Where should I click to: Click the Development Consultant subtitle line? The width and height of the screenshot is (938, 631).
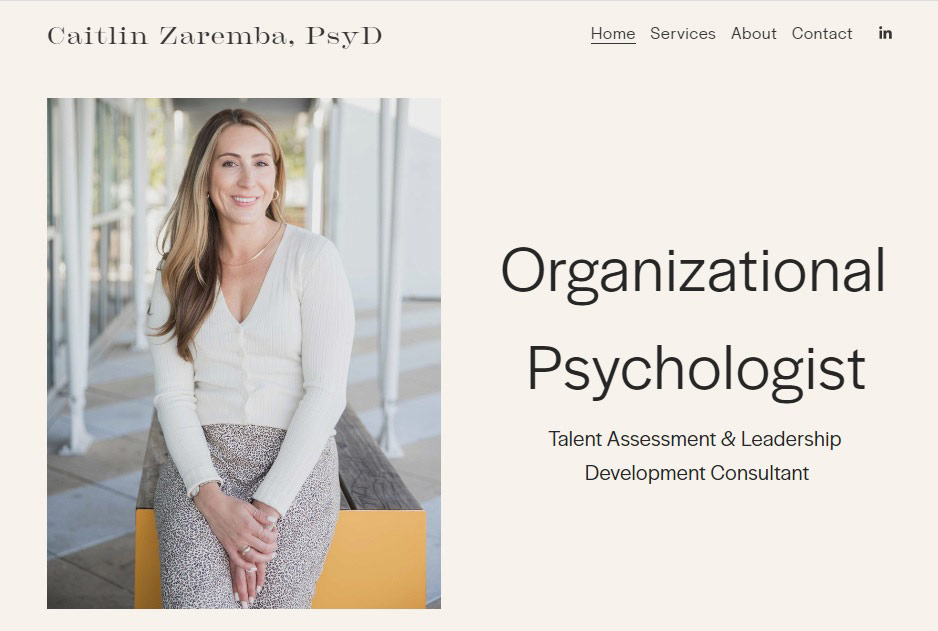tap(696, 473)
